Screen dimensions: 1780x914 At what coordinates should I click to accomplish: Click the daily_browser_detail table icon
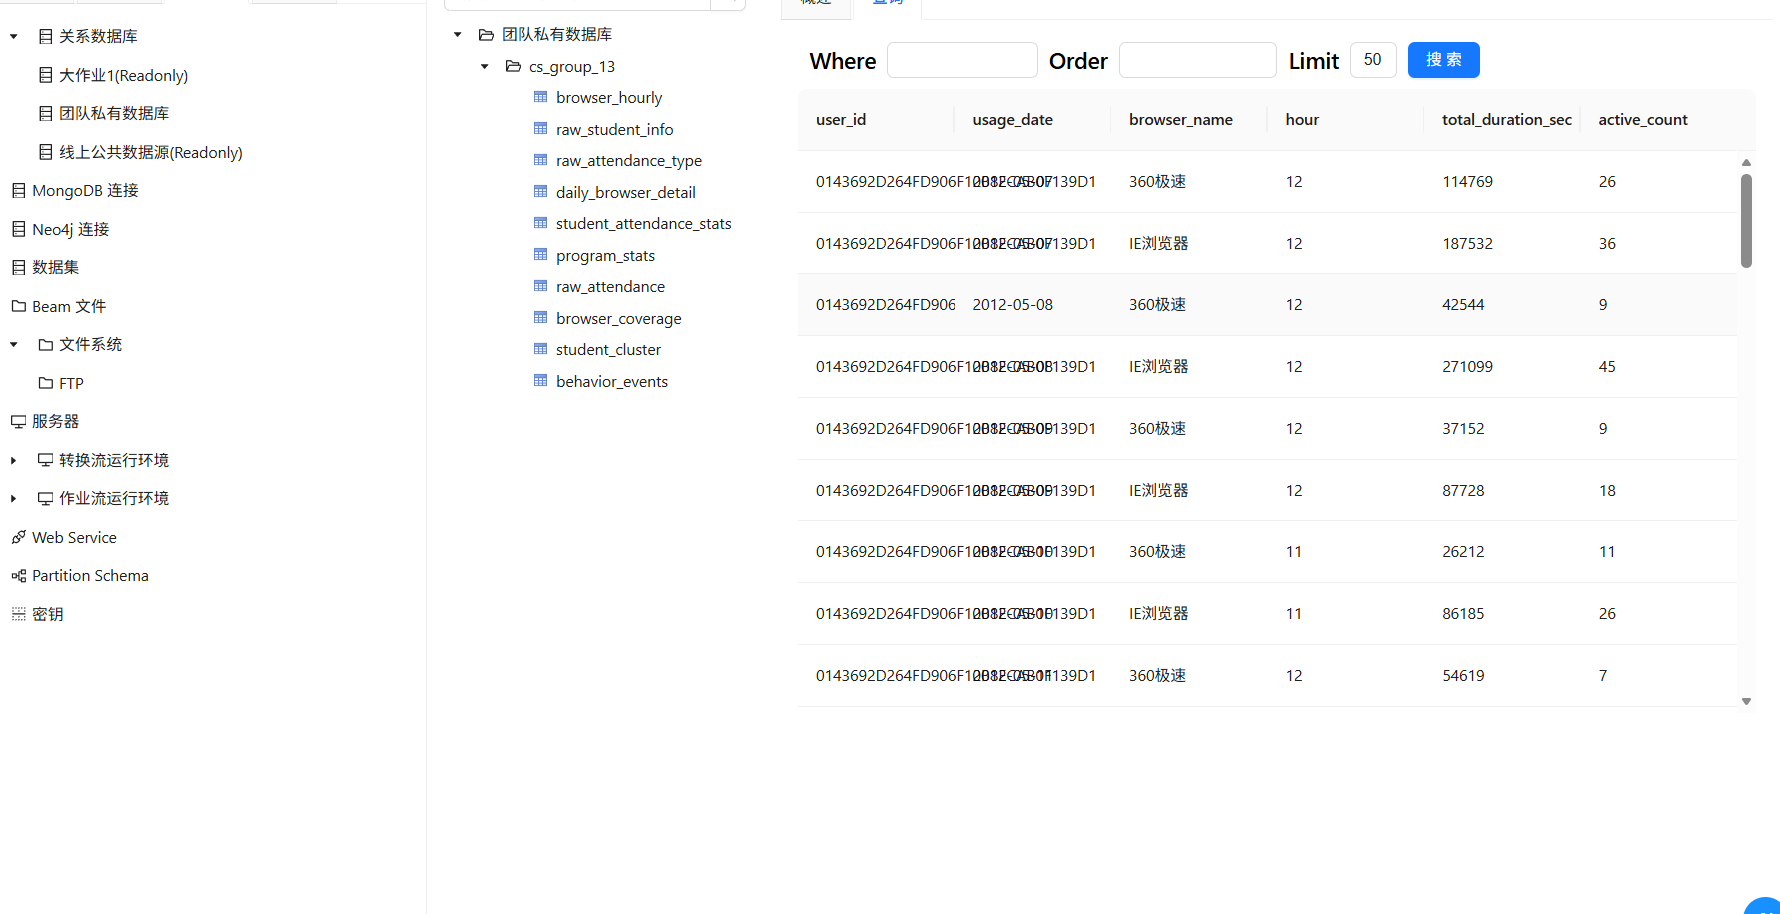[541, 192]
